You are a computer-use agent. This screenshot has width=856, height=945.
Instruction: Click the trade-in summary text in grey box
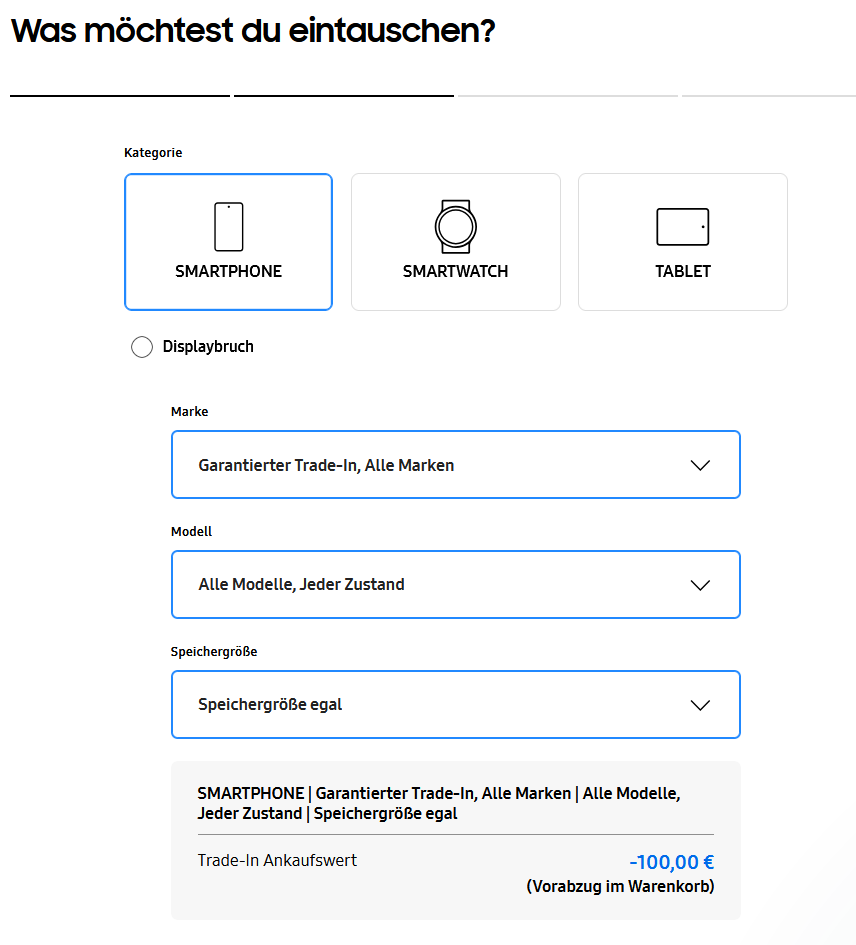(x=438, y=803)
